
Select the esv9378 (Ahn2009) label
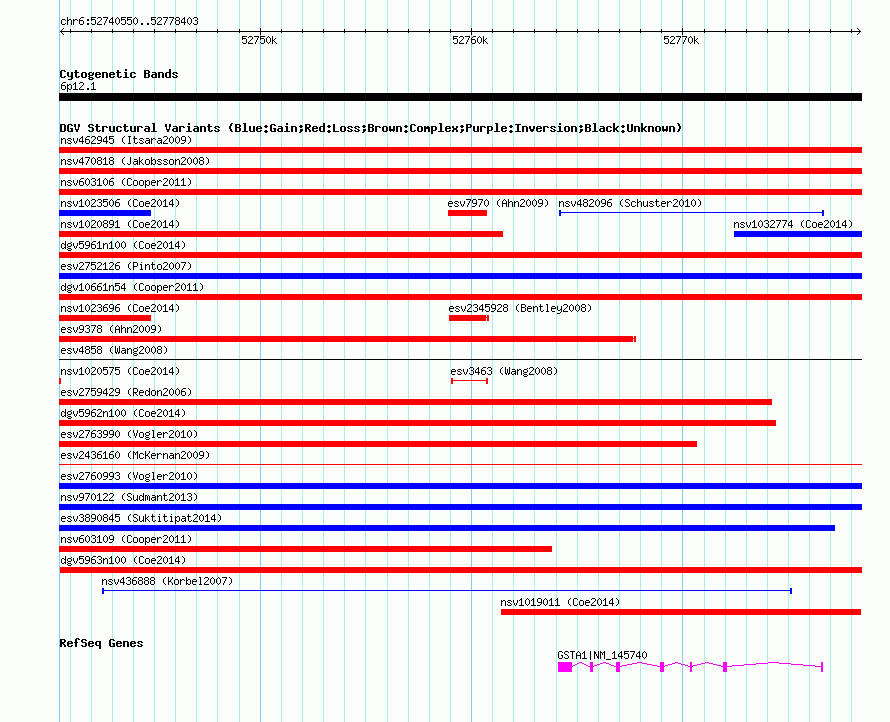click(111, 329)
